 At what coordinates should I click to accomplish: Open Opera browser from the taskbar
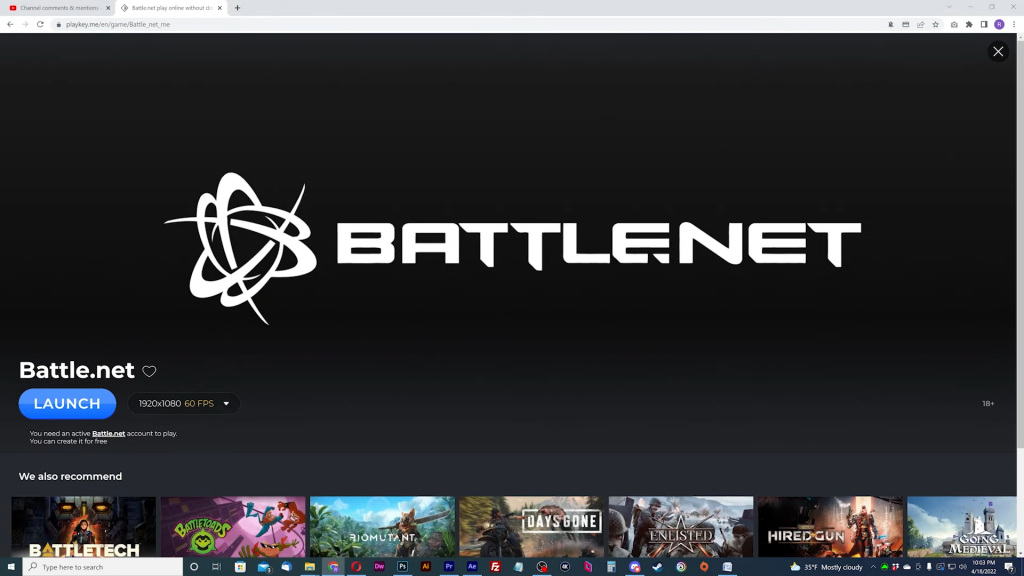[x=356, y=567]
